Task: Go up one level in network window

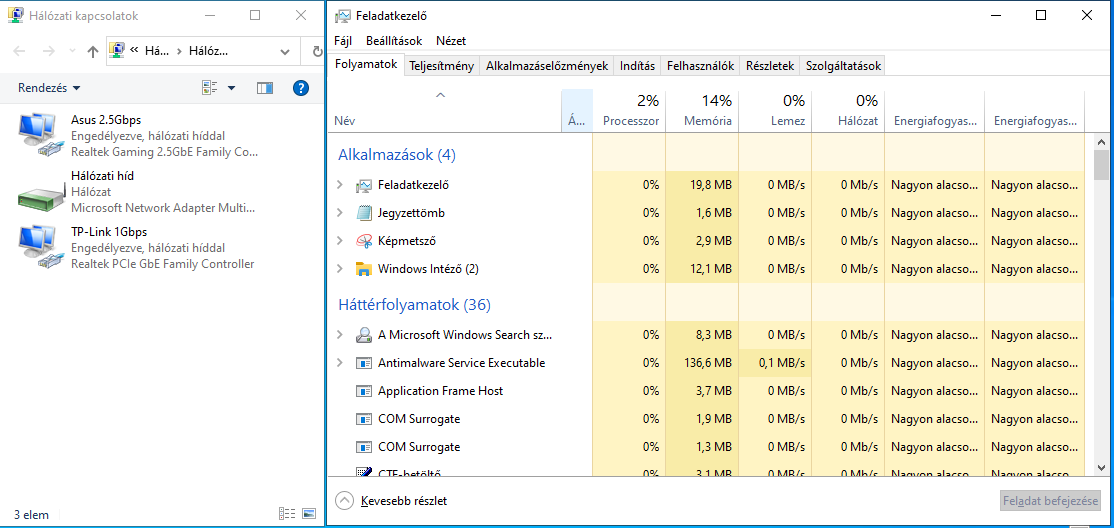Action: tap(92, 51)
